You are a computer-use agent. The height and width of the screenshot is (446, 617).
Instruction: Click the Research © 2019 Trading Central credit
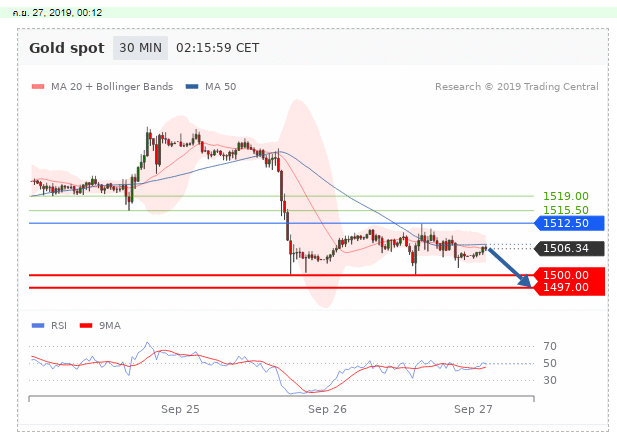point(517,87)
